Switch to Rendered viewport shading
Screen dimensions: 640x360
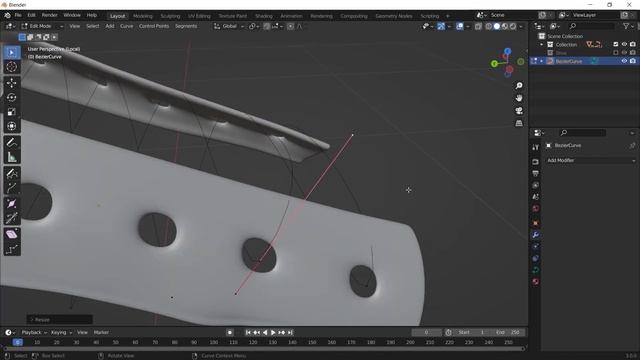513,26
